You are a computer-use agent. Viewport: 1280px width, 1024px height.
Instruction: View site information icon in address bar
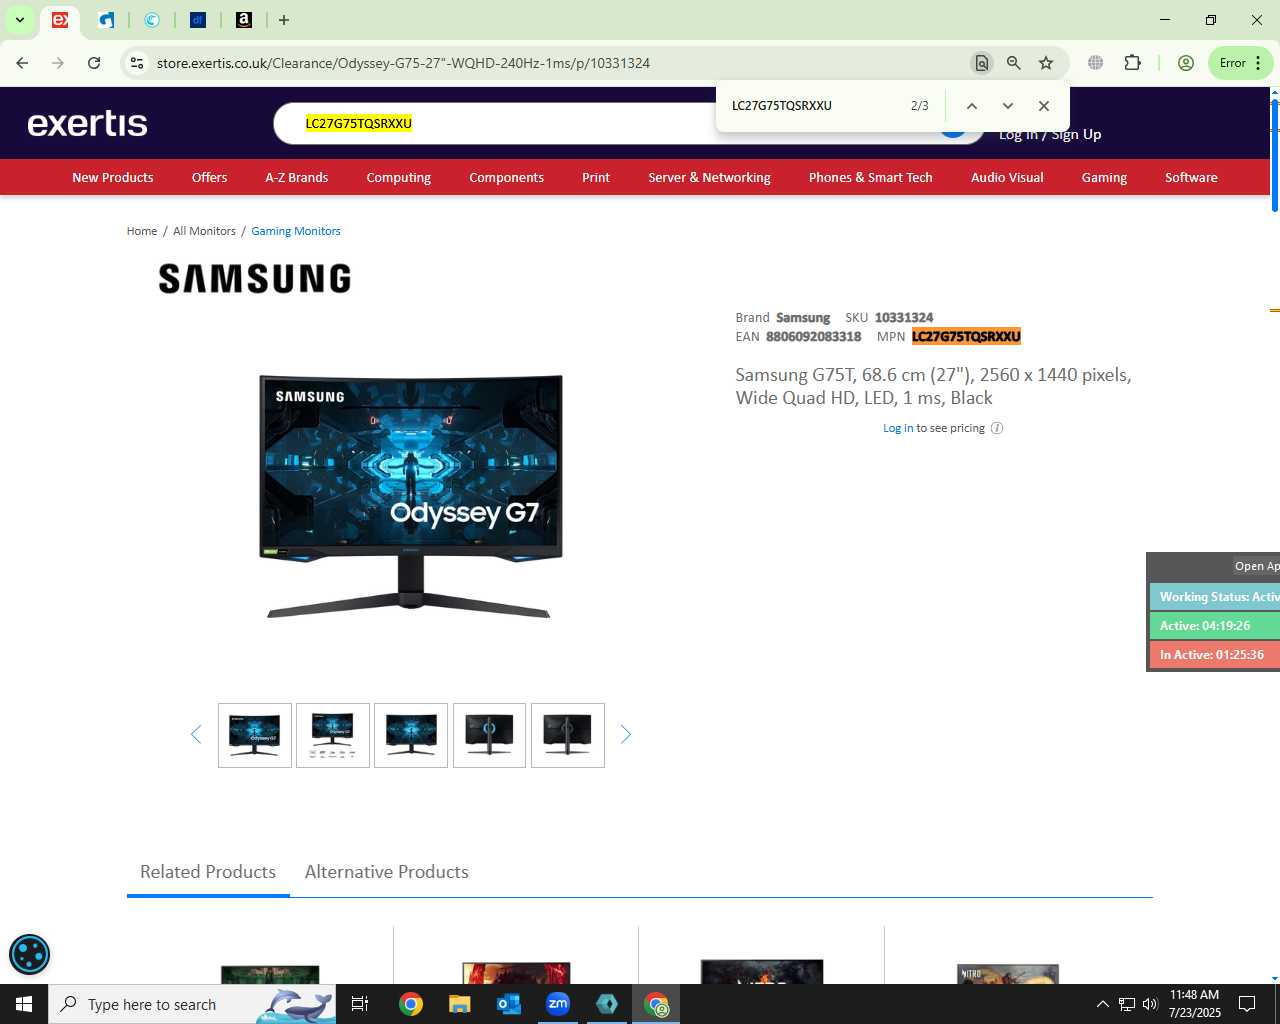coord(137,63)
